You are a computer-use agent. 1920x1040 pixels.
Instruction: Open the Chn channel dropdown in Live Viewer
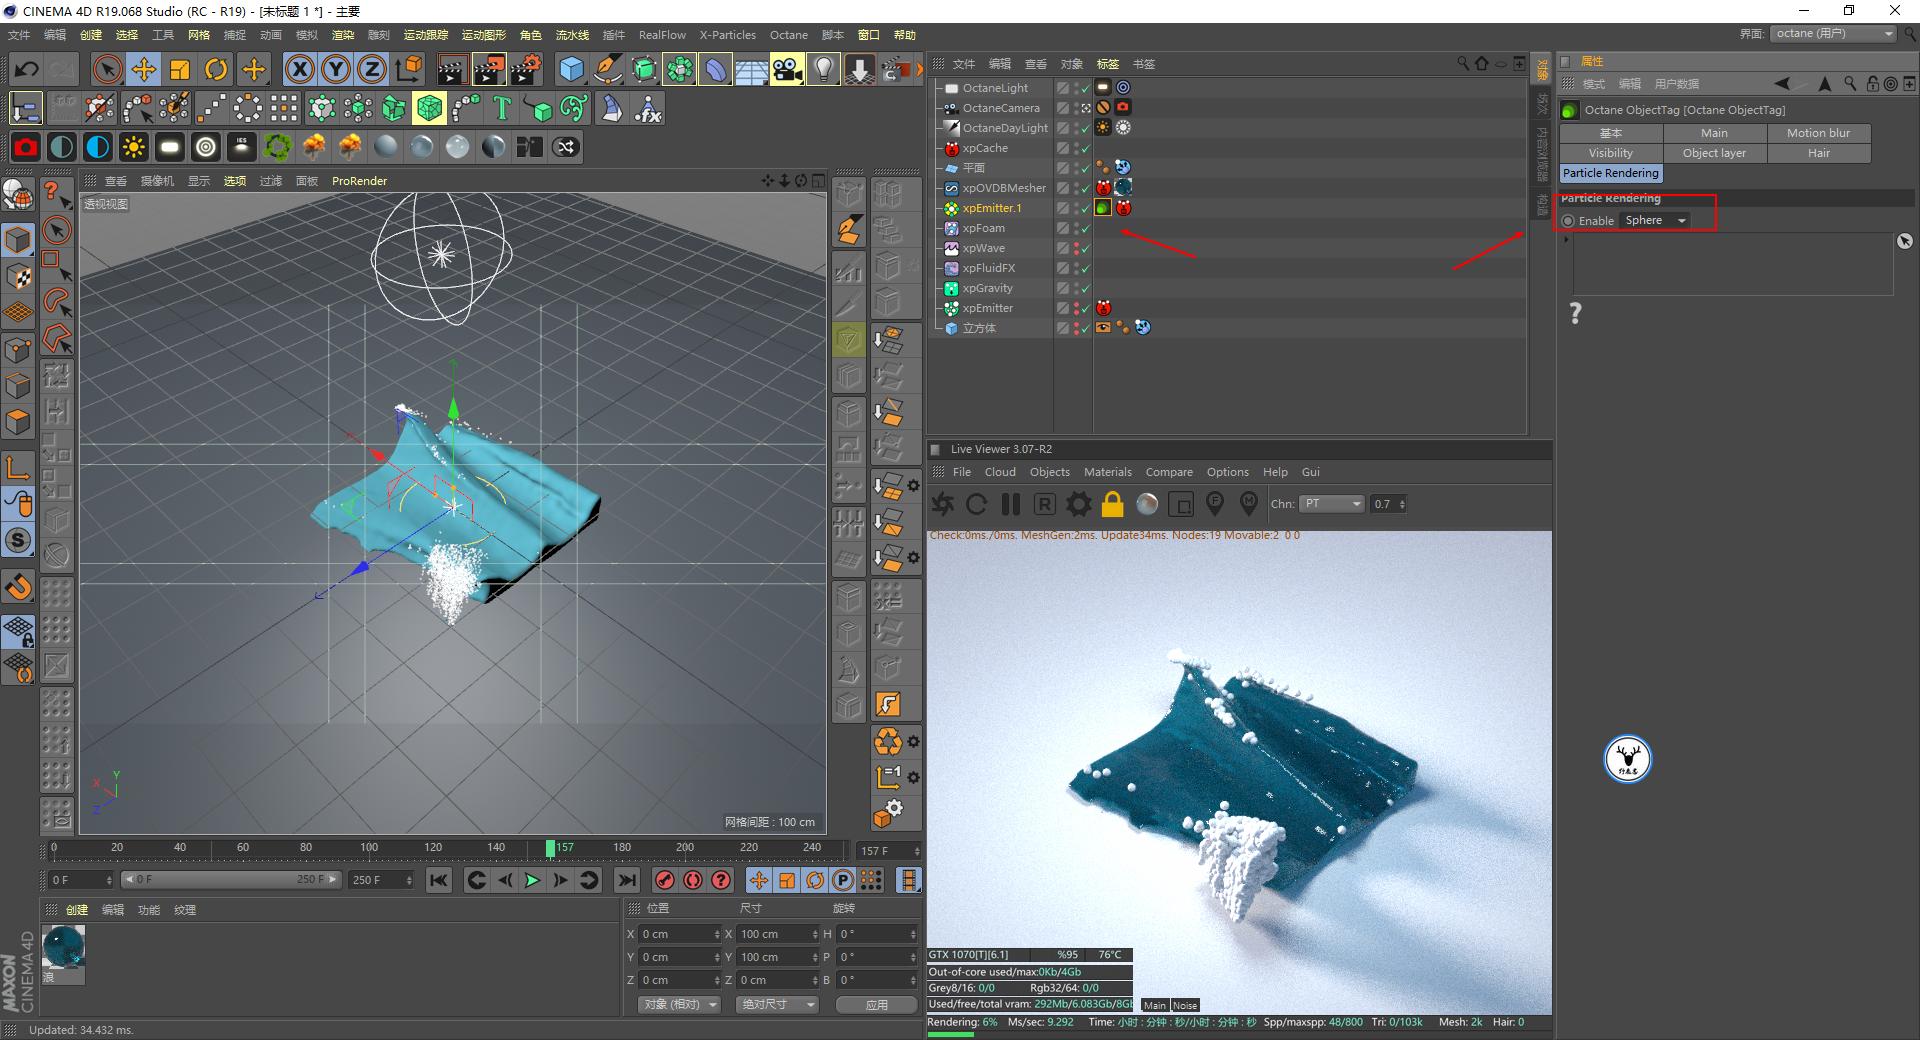1332,504
